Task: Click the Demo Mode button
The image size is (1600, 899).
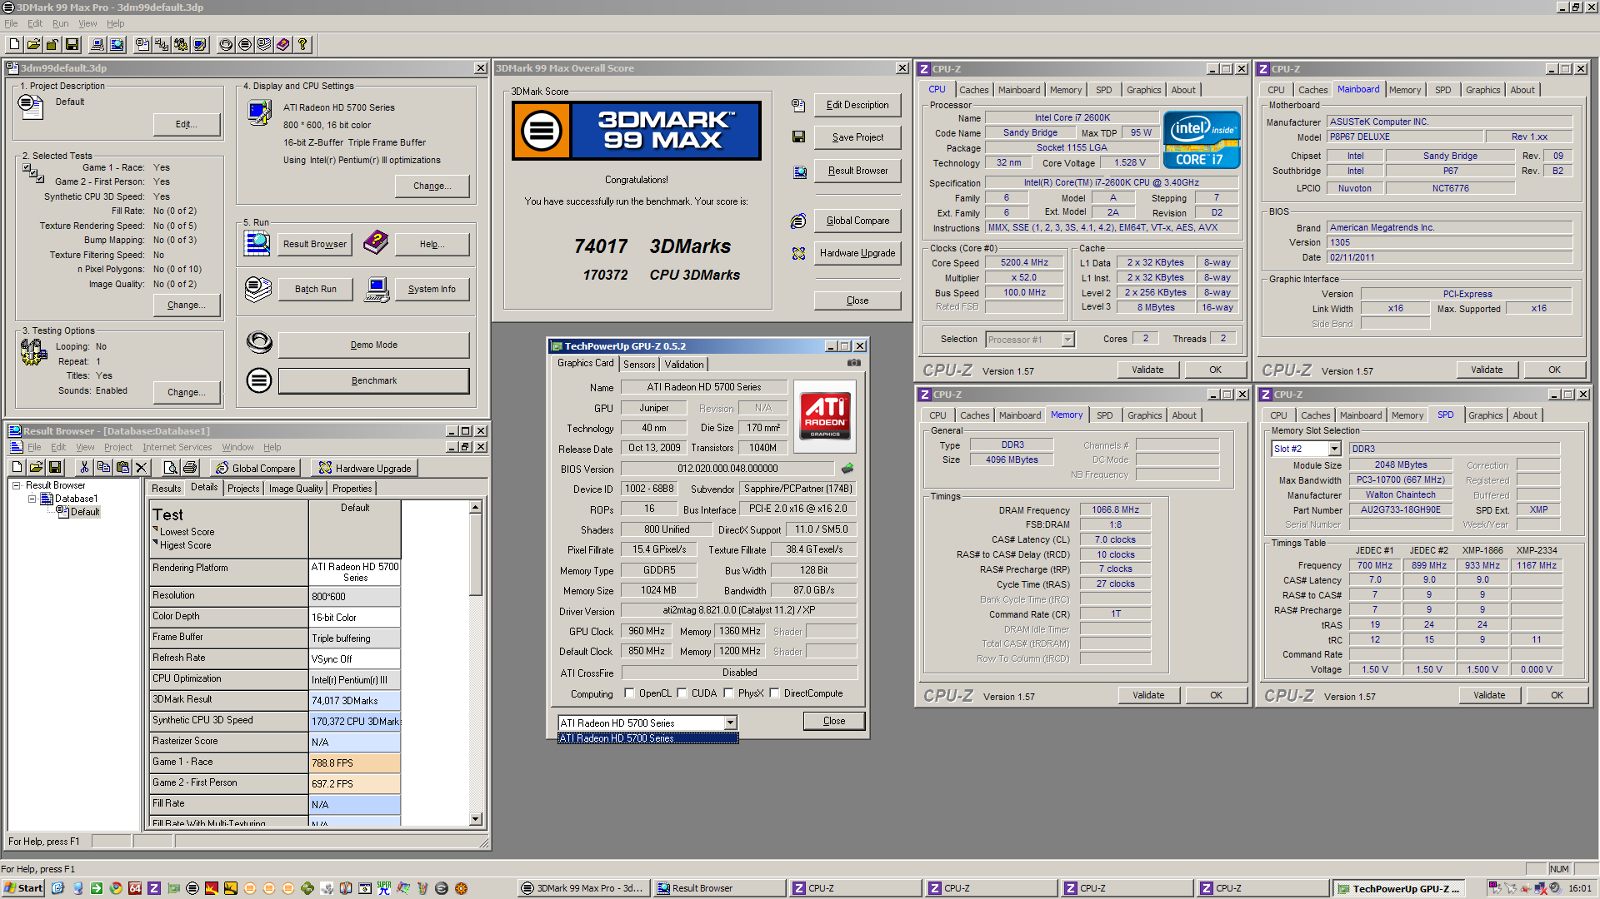Action: pos(374,345)
